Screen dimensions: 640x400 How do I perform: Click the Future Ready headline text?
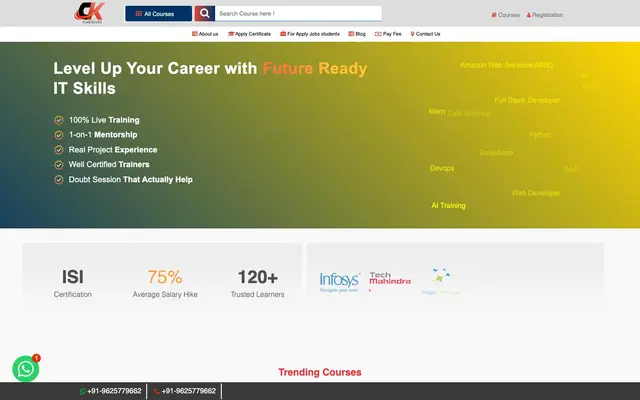pos(315,68)
